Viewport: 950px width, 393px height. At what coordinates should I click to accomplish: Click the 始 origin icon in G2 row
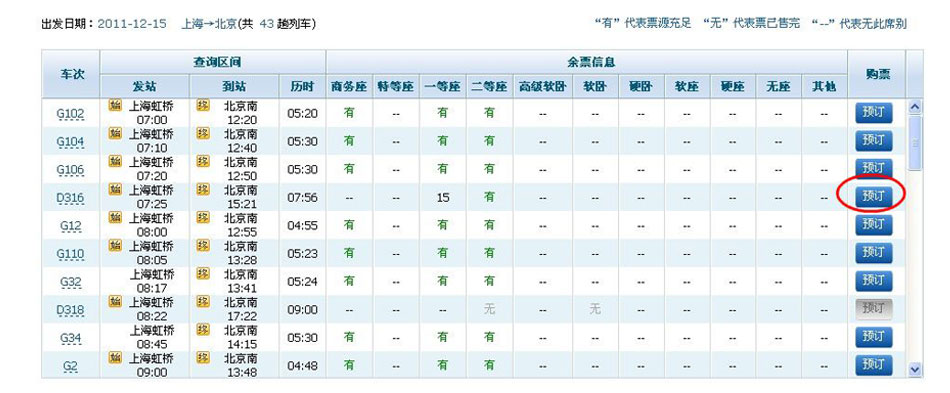tap(115, 358)
